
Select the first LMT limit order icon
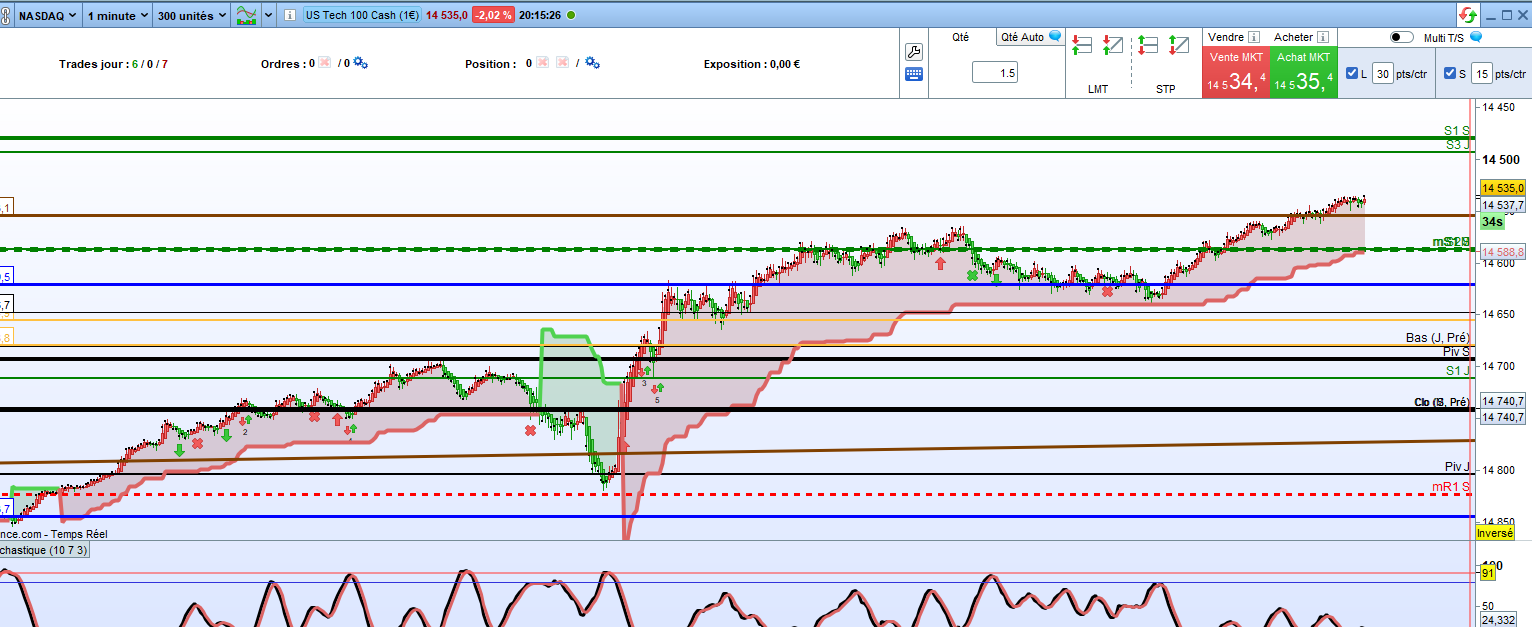tap(1082, 46)
